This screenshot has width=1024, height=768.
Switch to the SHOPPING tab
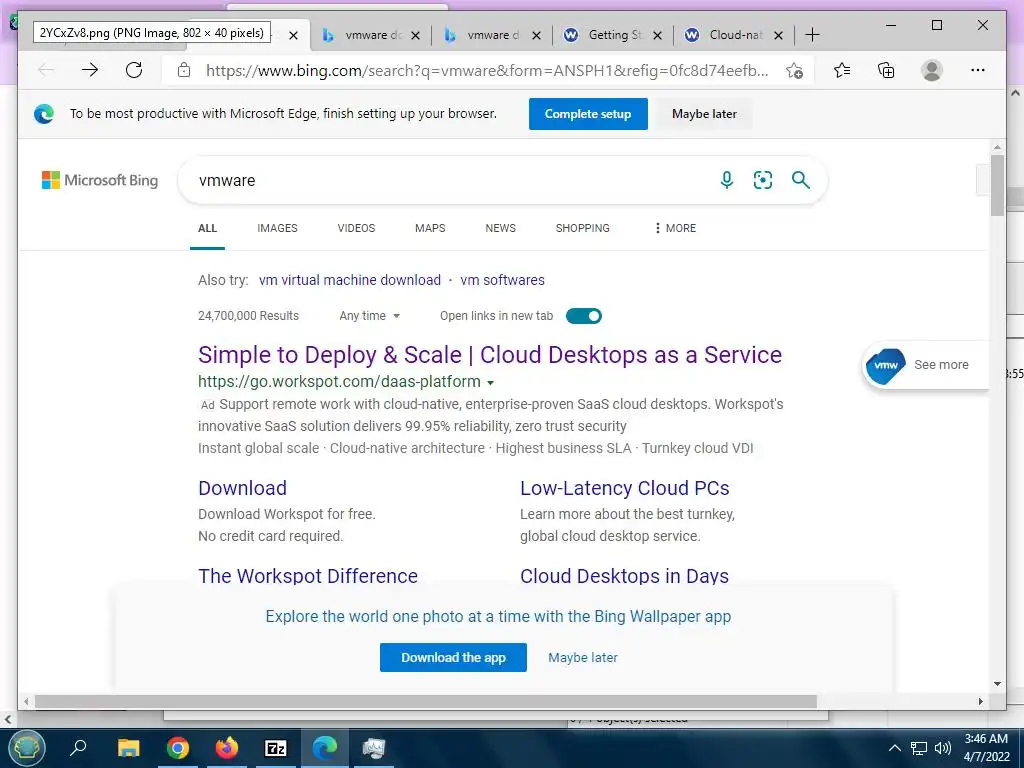click(583, 228)
